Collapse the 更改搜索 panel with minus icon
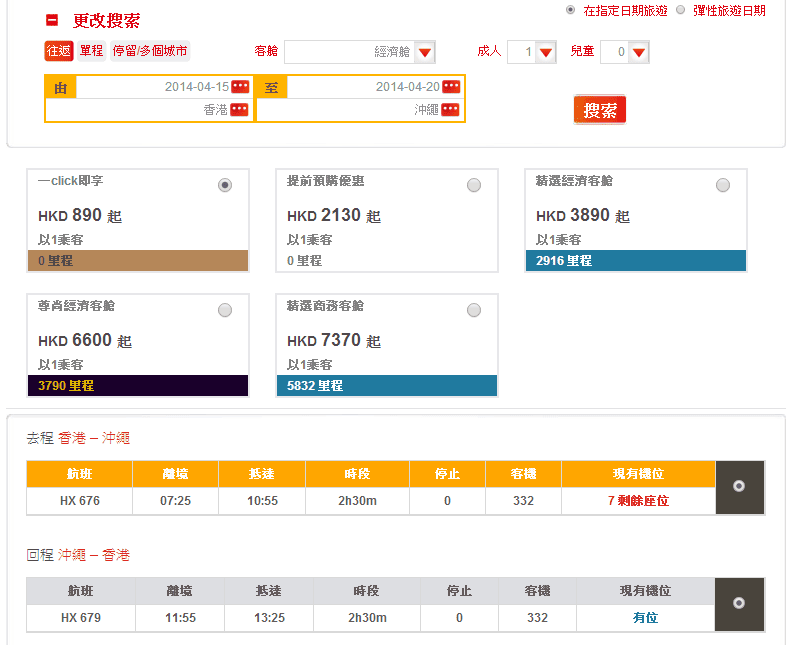 click(x=52, y=20)
